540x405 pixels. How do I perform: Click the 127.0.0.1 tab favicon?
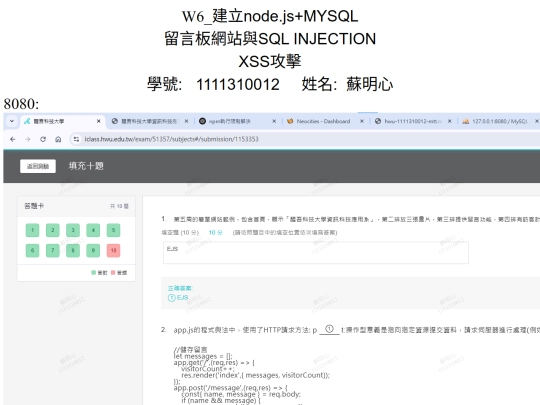coord(466,121)
